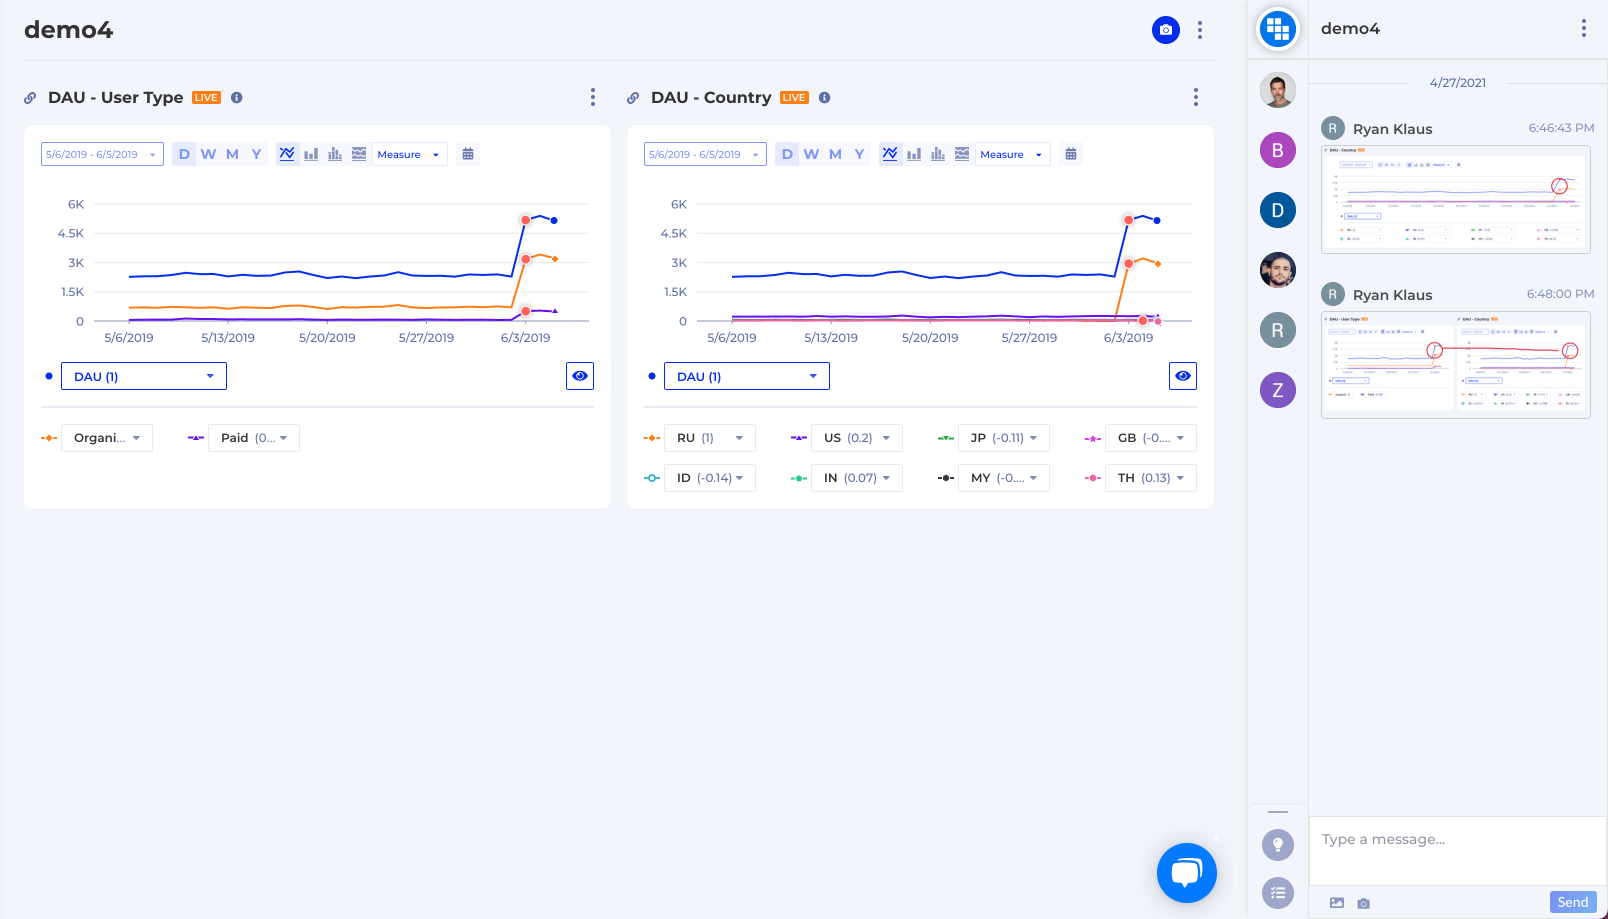
Task: Open the date range dropdown in User Type
Action: tap(102, 154)
